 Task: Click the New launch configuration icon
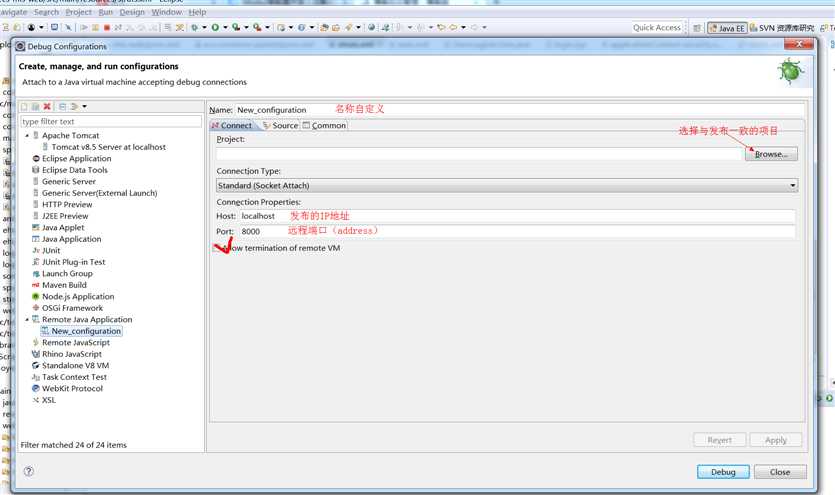[24, 107]
